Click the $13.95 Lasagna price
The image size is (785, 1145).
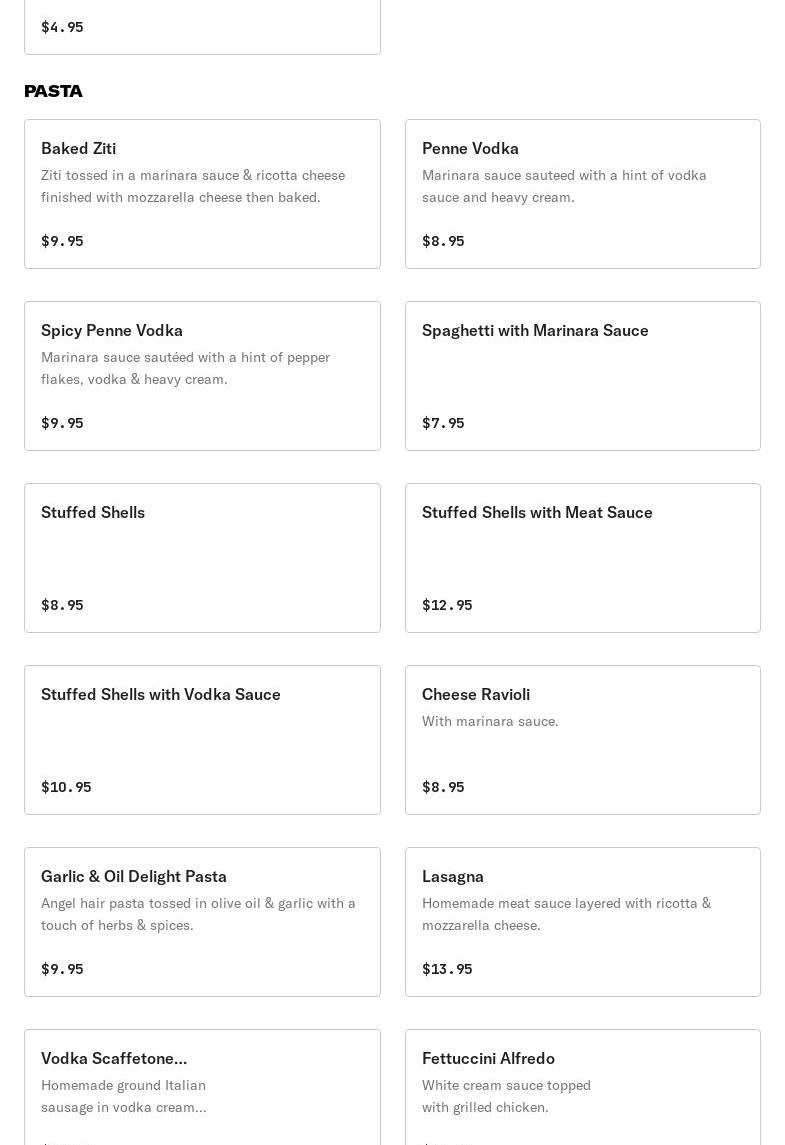coord(447,968)
